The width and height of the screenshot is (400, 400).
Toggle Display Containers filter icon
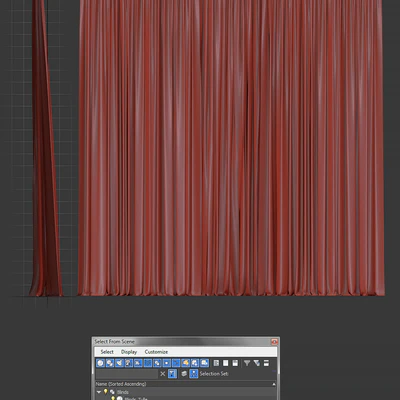[186, 363]
